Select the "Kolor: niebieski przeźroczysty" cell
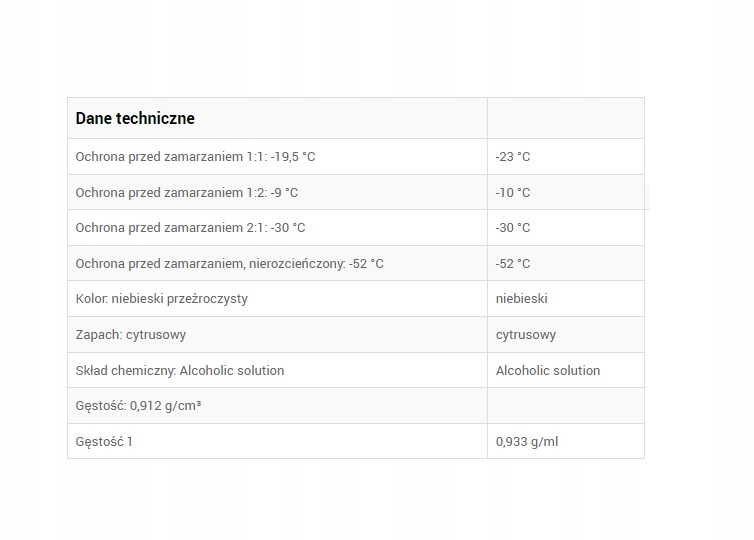 pos(161,299)
